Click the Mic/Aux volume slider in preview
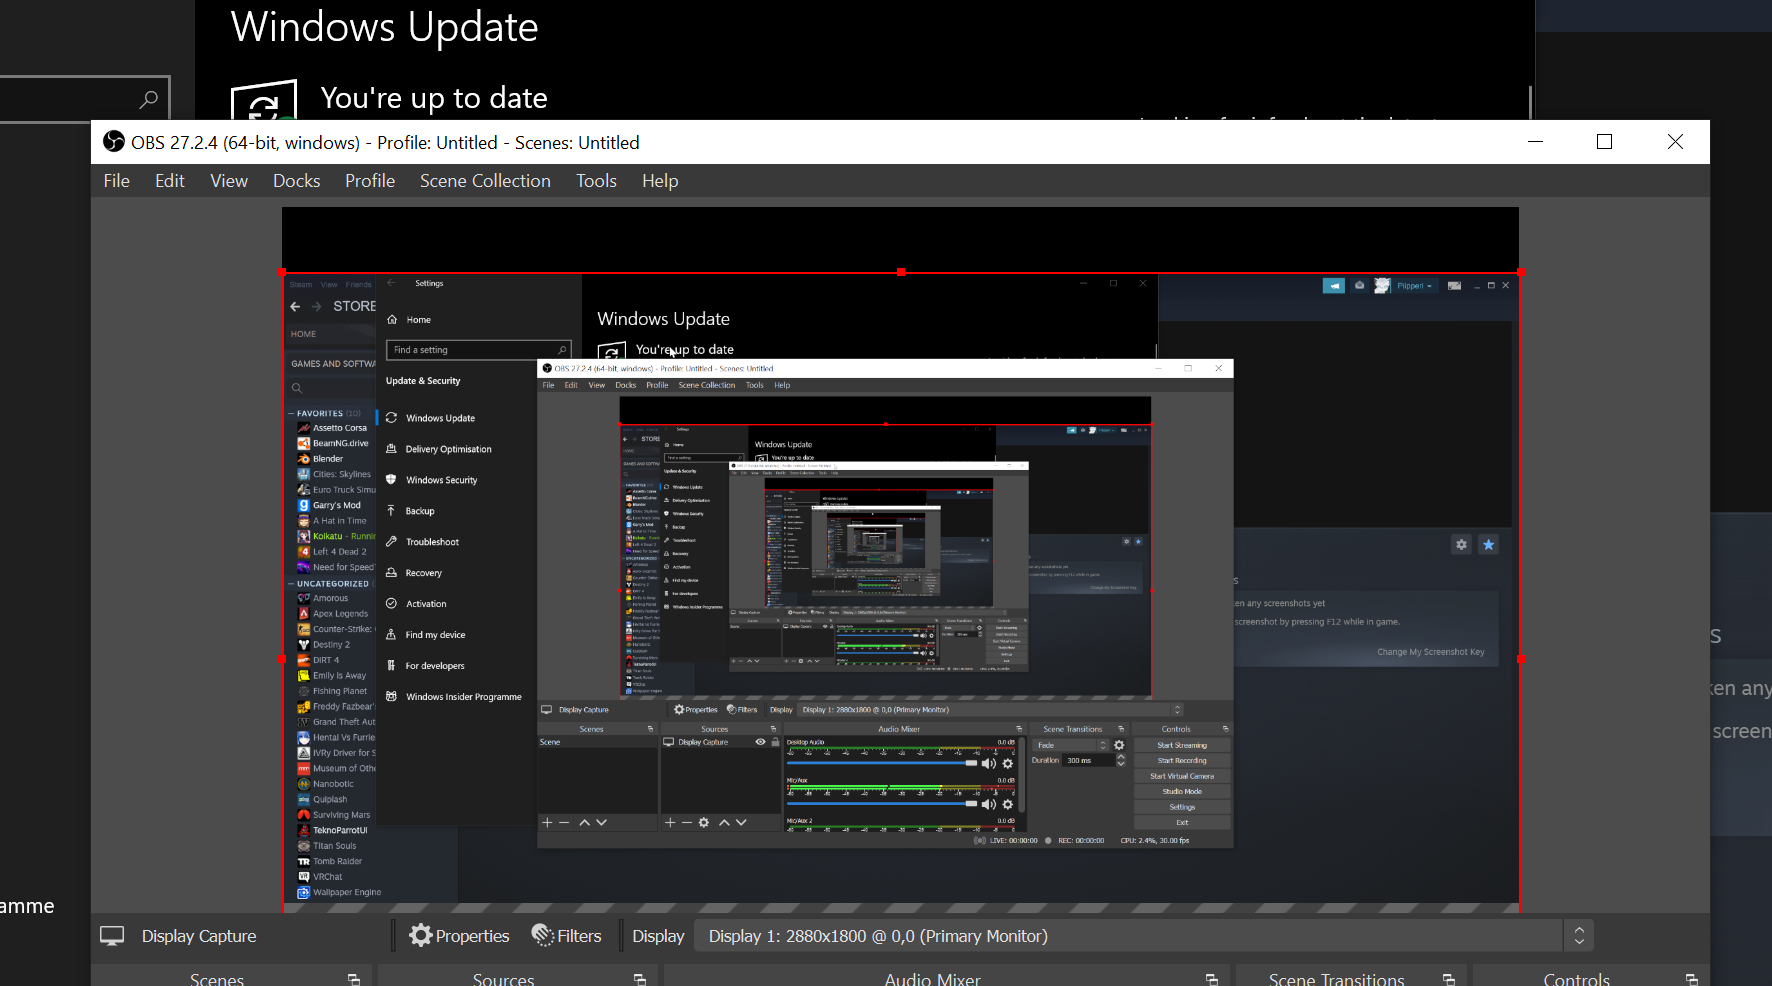This screenshot has width=1772, height=986. pos(881,803)
